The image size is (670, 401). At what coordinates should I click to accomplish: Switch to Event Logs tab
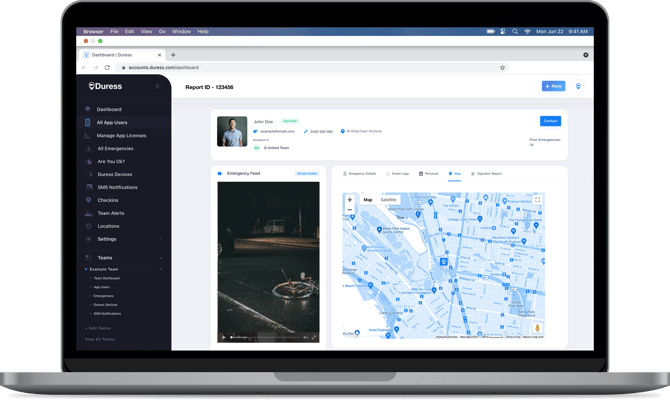pos(398,174)
